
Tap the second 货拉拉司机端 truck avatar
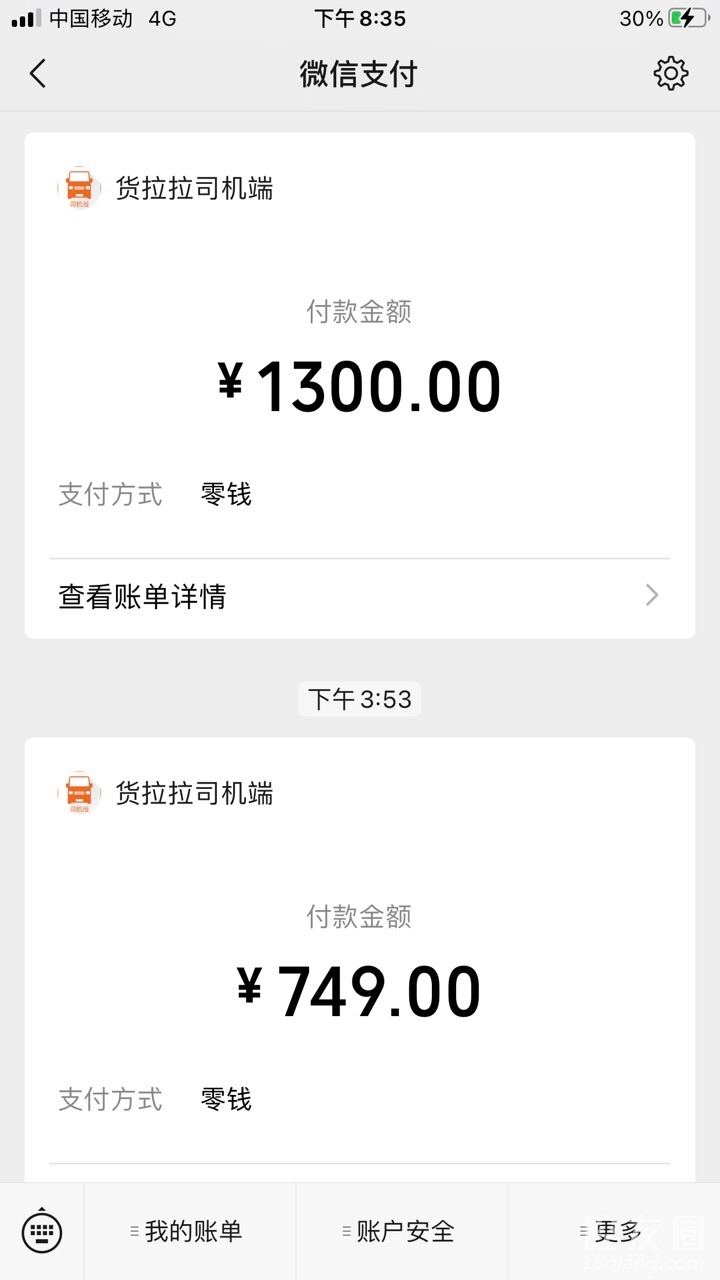[79, 793]
